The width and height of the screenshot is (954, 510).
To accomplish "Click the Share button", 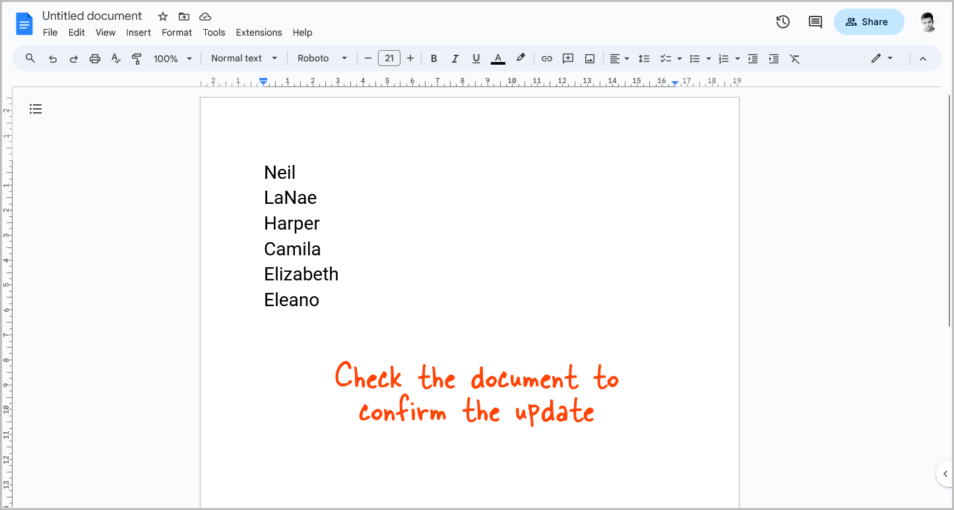I will [869, 22].
